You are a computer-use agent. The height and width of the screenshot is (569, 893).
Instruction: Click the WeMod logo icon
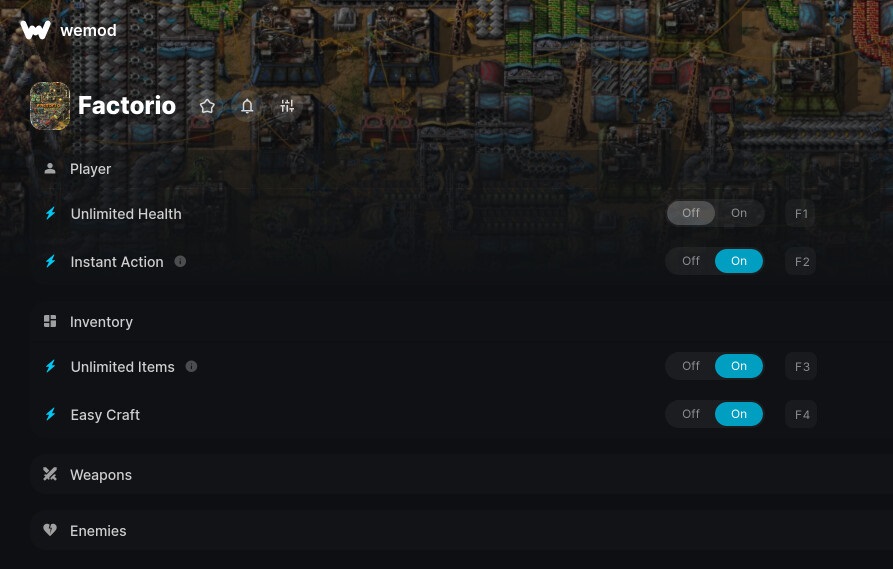[x=35, y=30]
